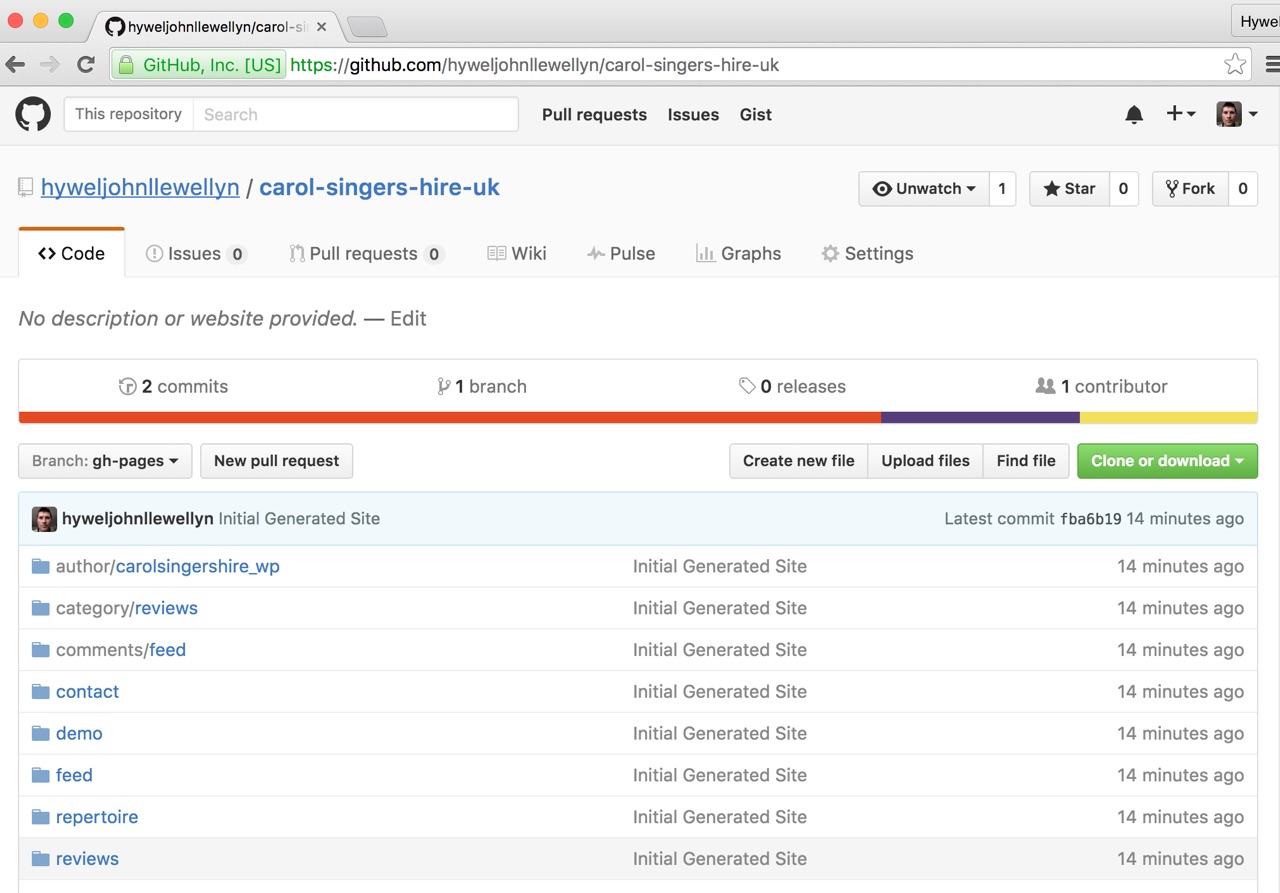Focus the repository search field

(355, 114)
